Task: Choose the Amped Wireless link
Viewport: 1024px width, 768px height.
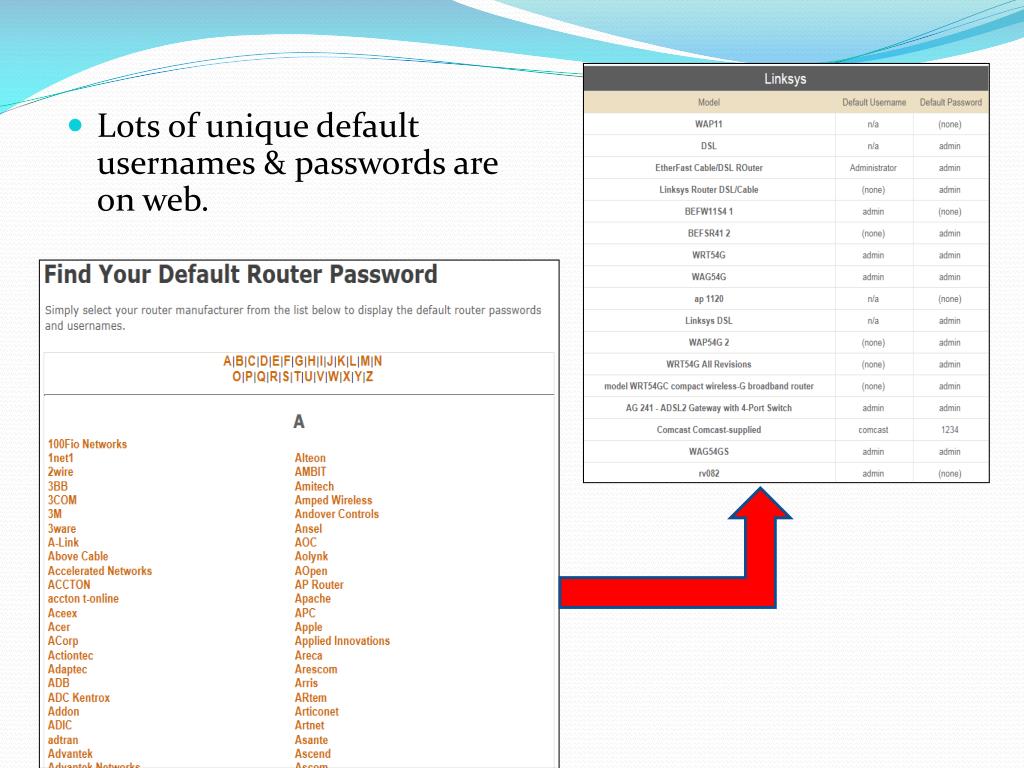Action: (x=333, y=500)
